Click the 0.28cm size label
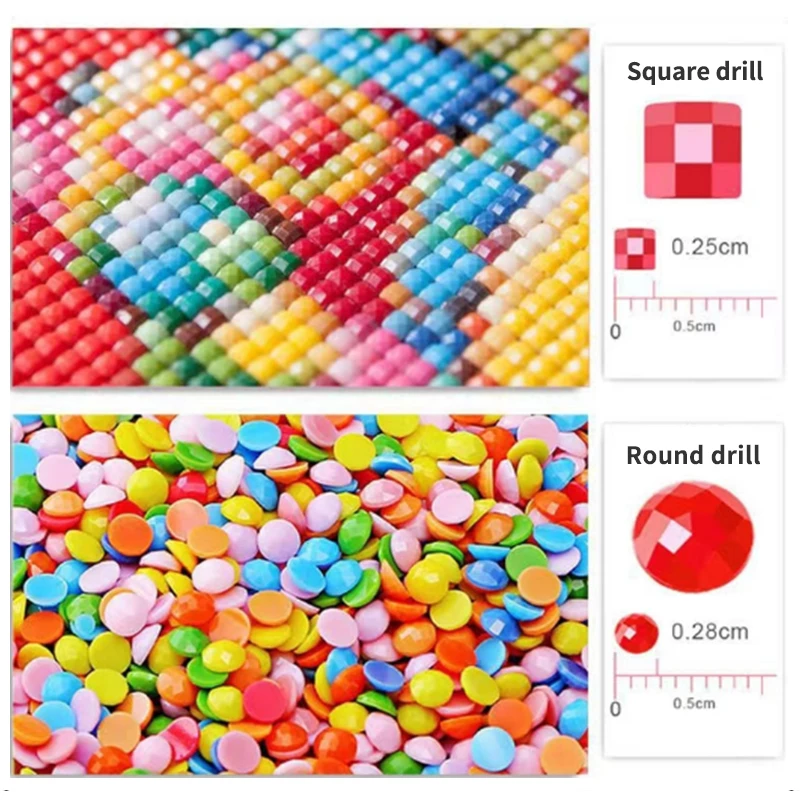This screenshot has width=800, height=800. 710,632
